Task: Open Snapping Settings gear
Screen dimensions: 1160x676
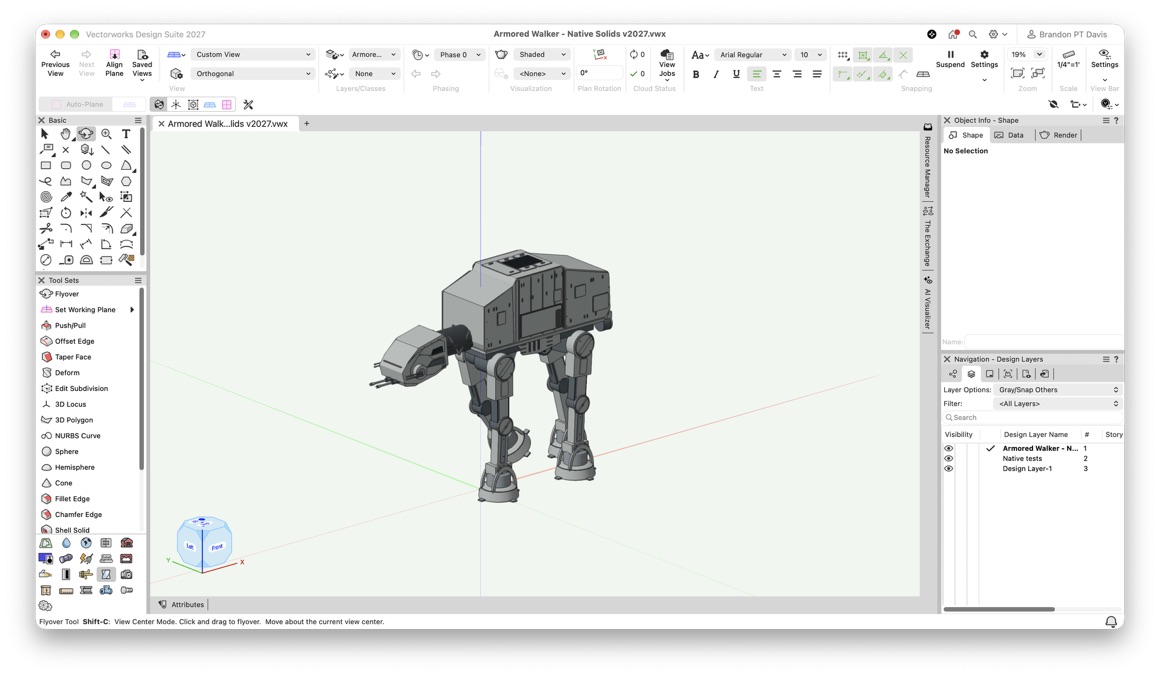Action: click(x=984, y=59)
